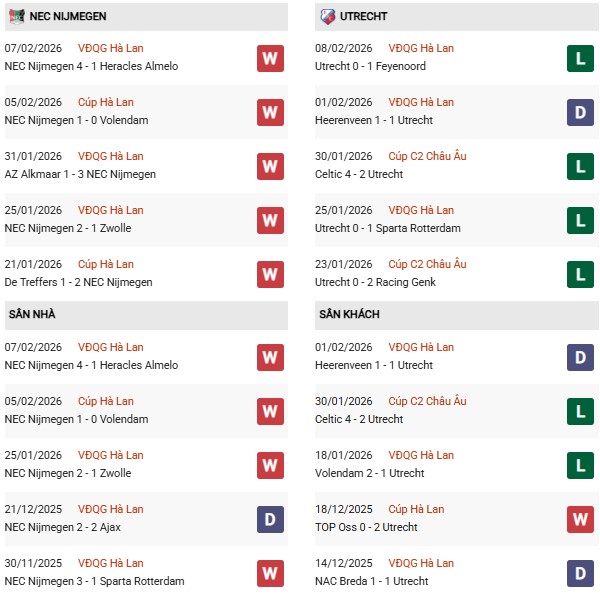600x596 pixels.
Task: Click D badge for NAC Breda 1-1 Utrecht
Action: (x=580, y=573)
